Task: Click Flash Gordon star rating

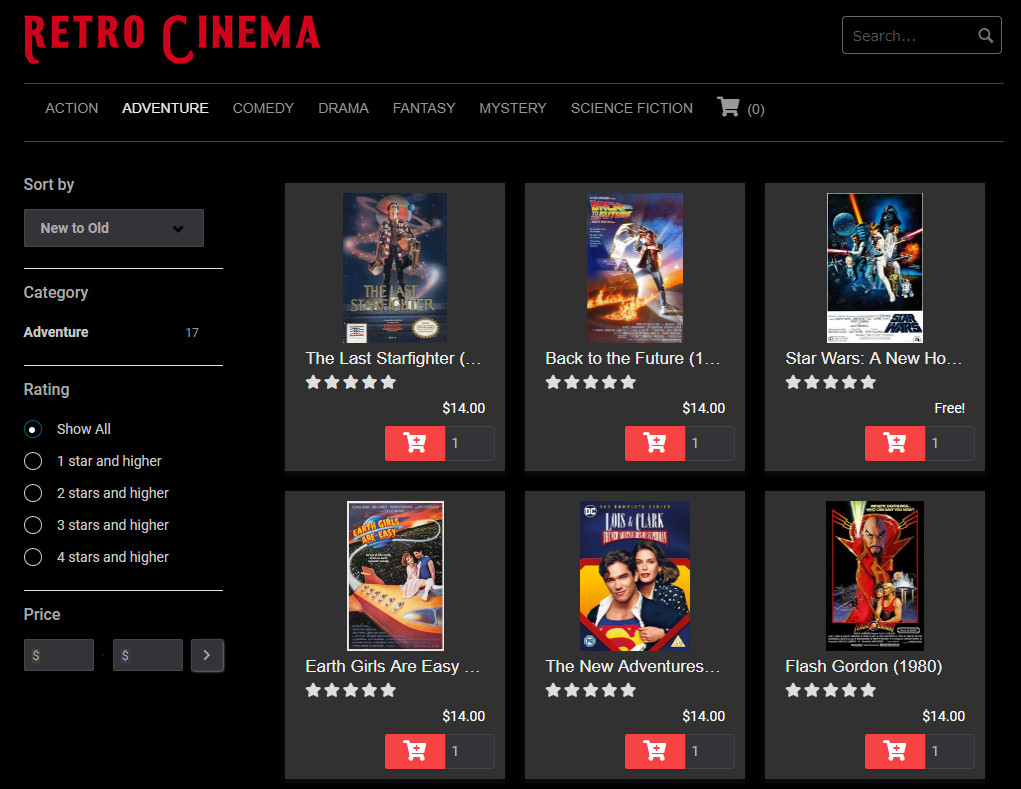Action: point(831,690)
